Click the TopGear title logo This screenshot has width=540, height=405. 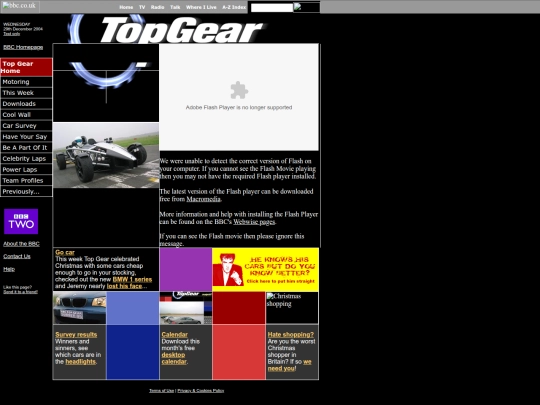pyautogui.click(x=183, y=30)
